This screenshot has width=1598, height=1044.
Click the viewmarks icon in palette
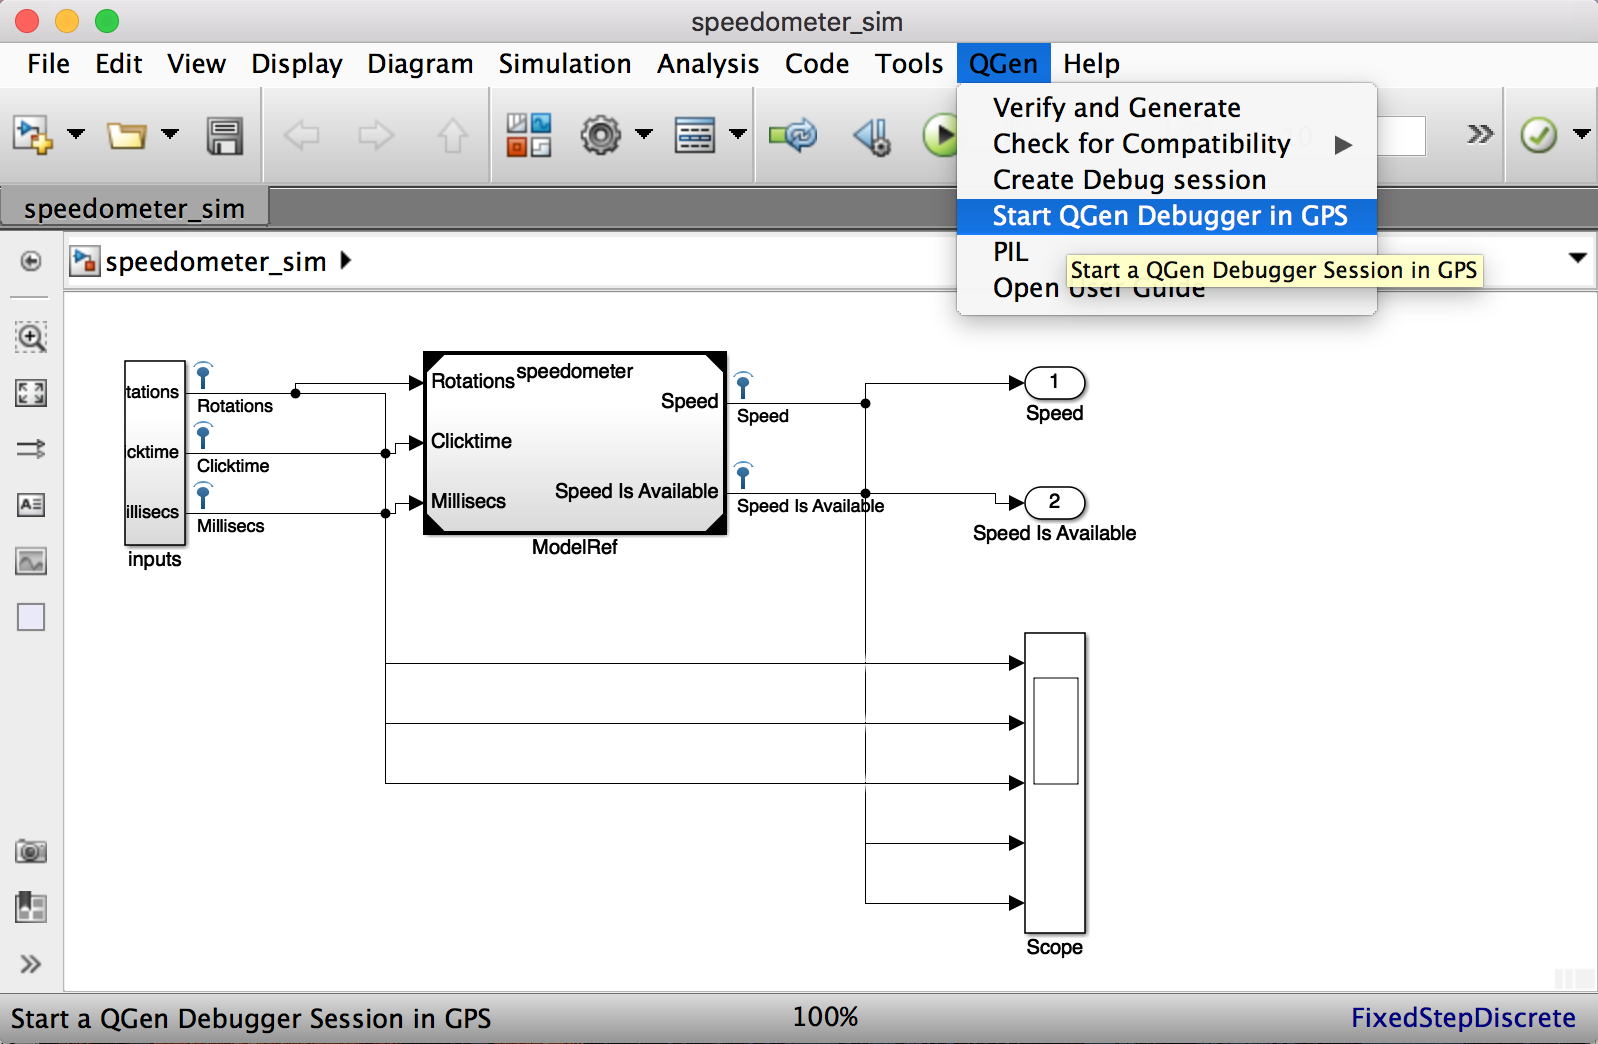[31, 907]
